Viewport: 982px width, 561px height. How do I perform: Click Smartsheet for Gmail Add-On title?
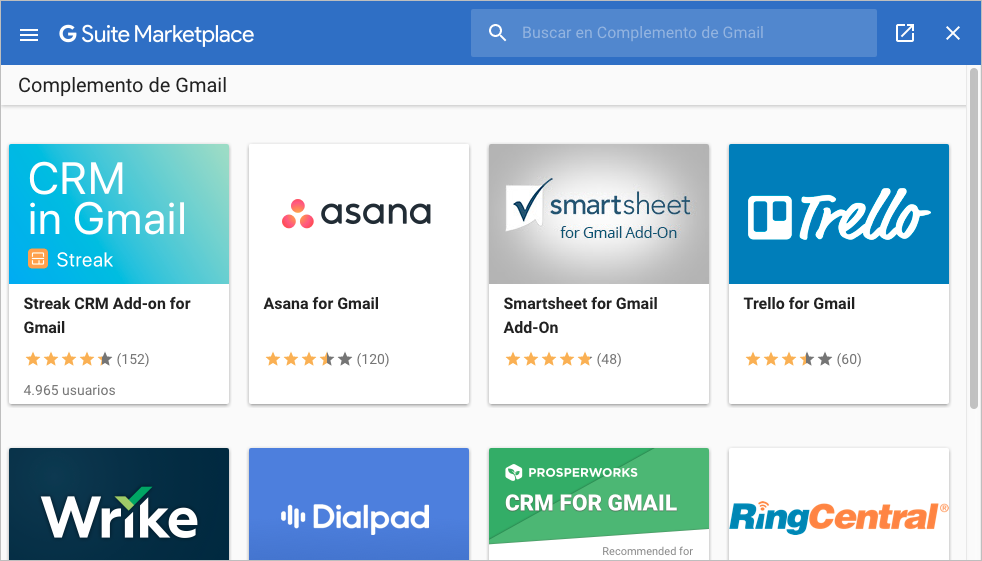(x=581, y=316)
